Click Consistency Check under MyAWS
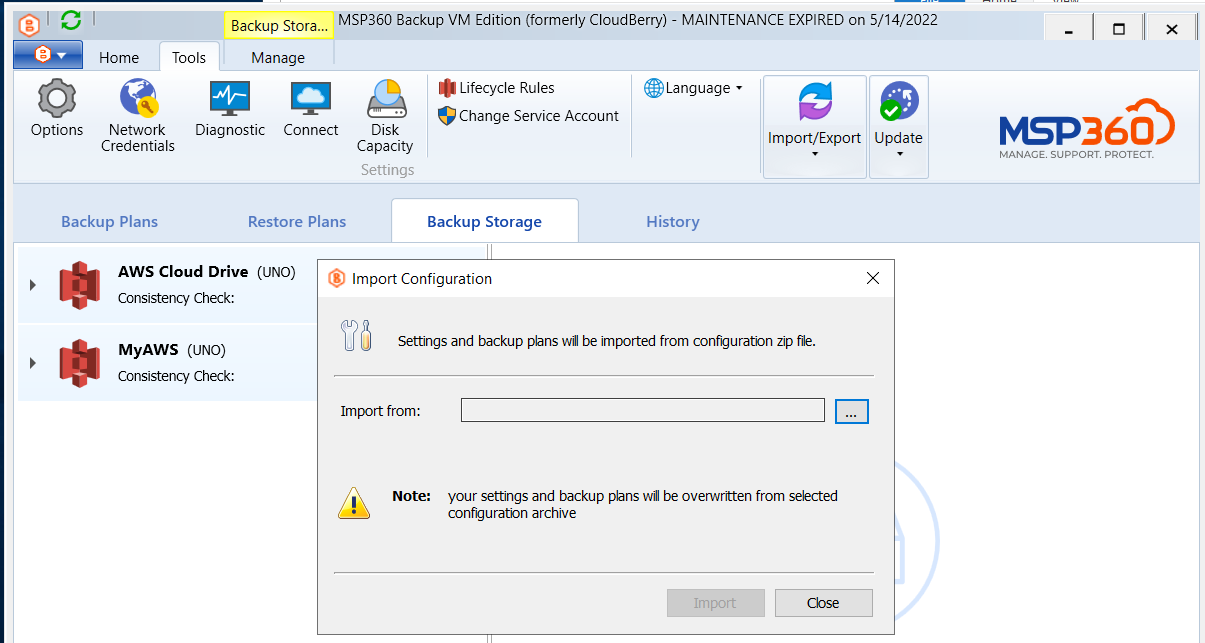This screenshot has width=1205, height=643. (x=176, y=376)
